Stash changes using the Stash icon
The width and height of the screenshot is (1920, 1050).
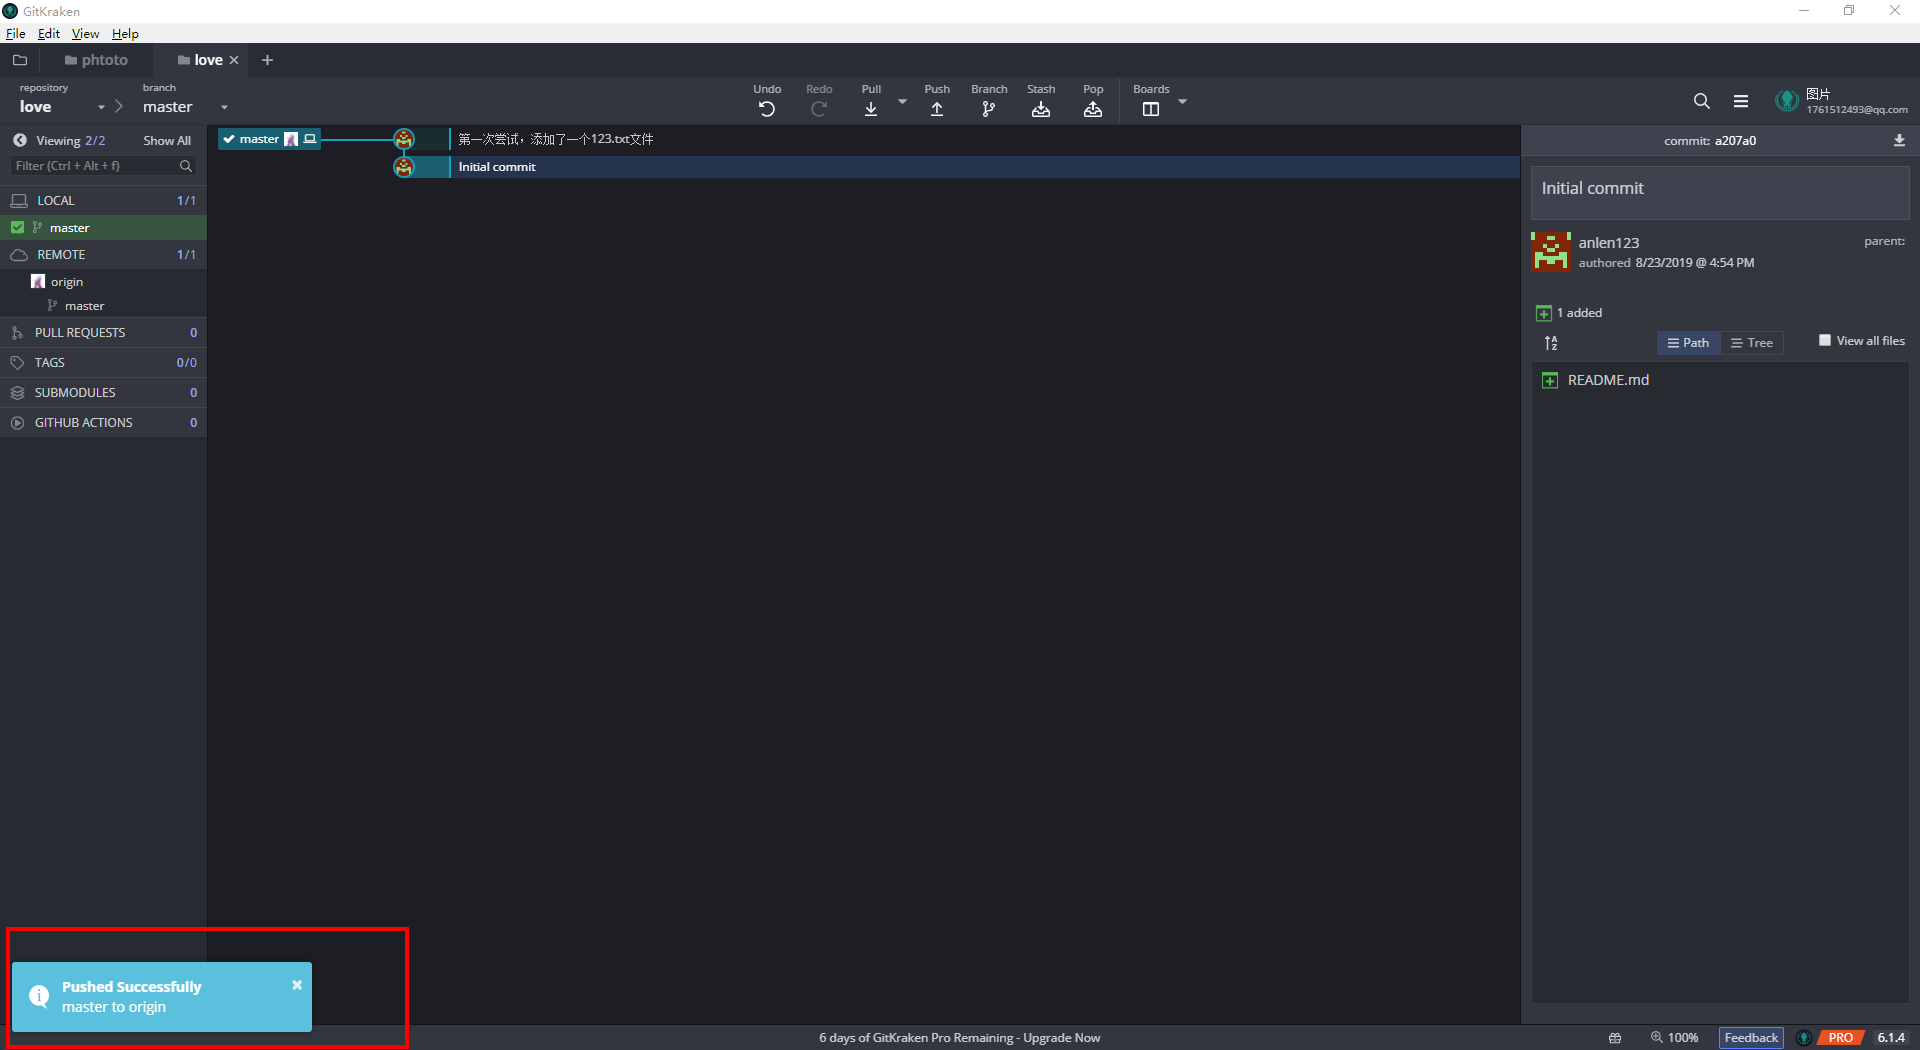[1041, 109]
